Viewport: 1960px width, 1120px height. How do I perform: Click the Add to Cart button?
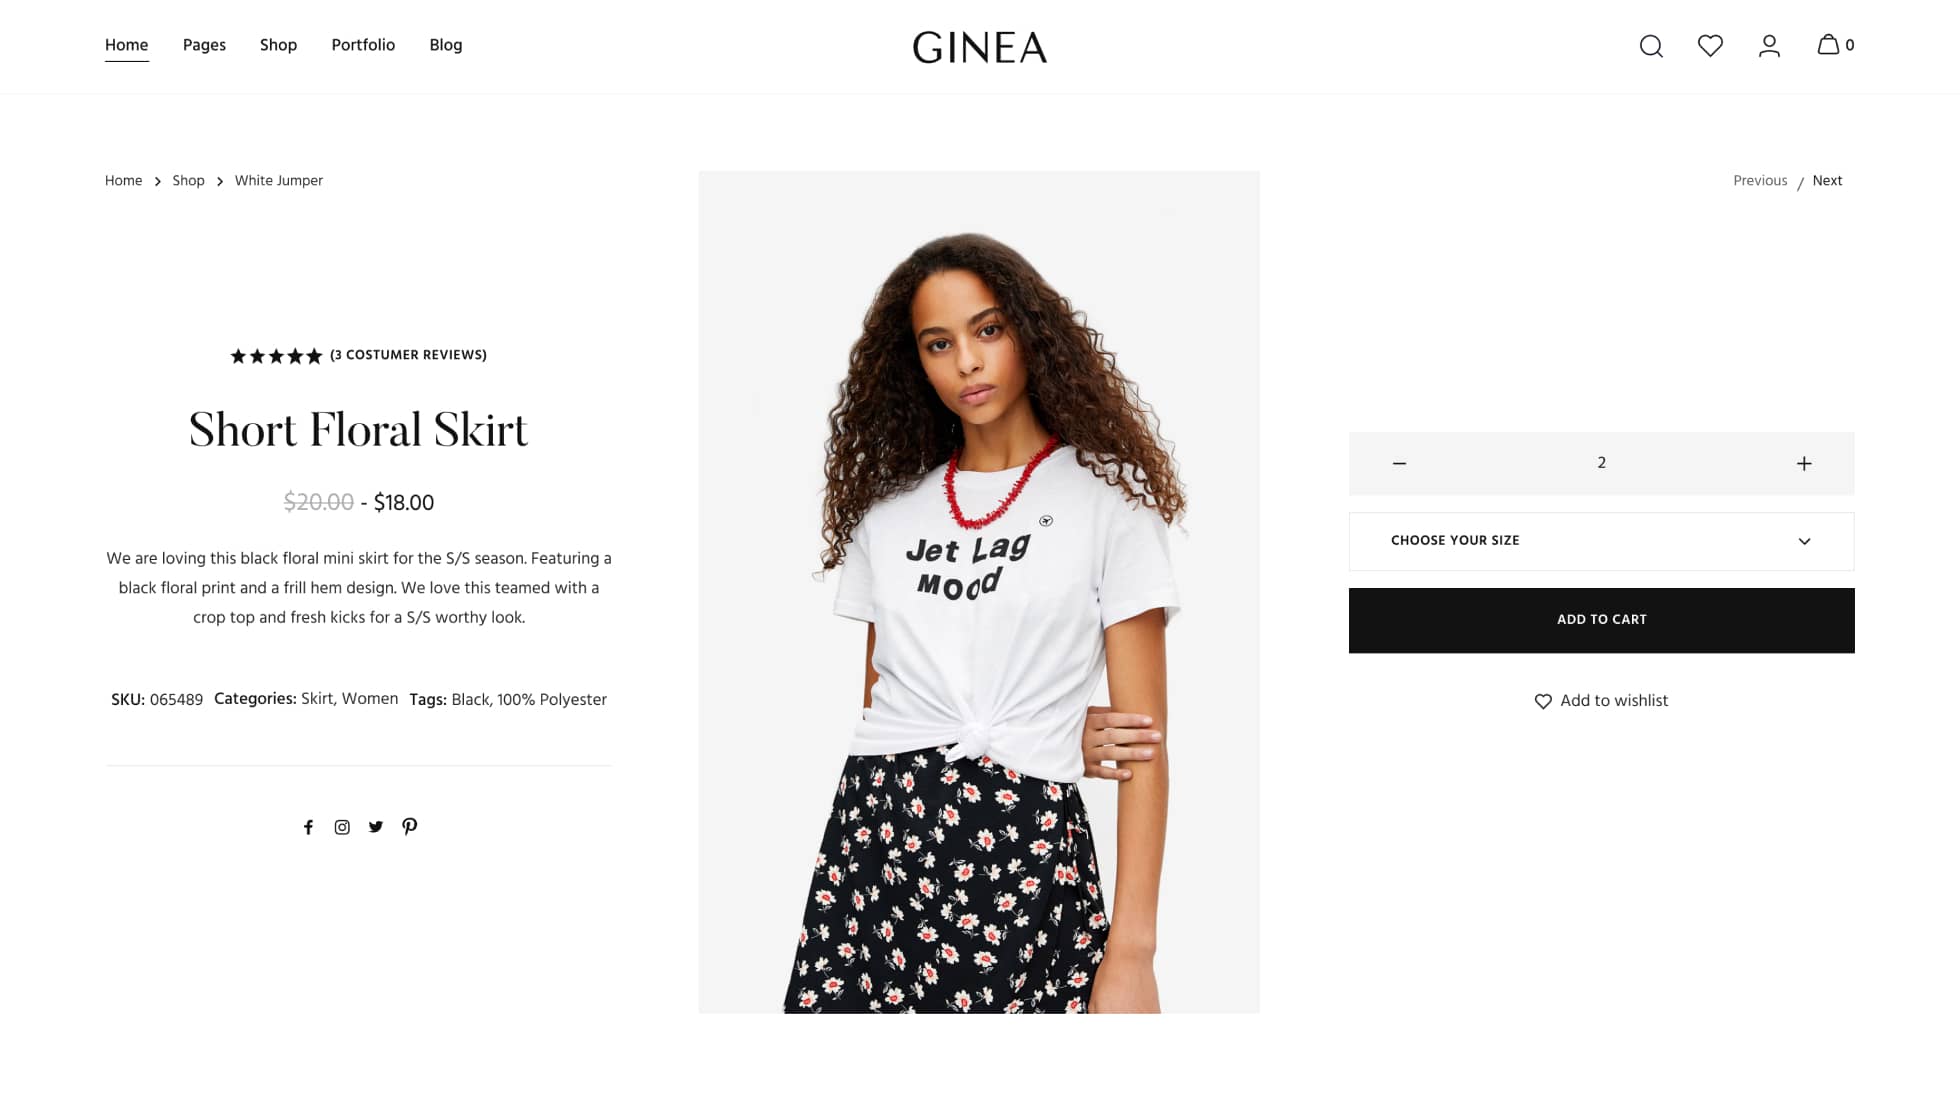coord(1601,620)
